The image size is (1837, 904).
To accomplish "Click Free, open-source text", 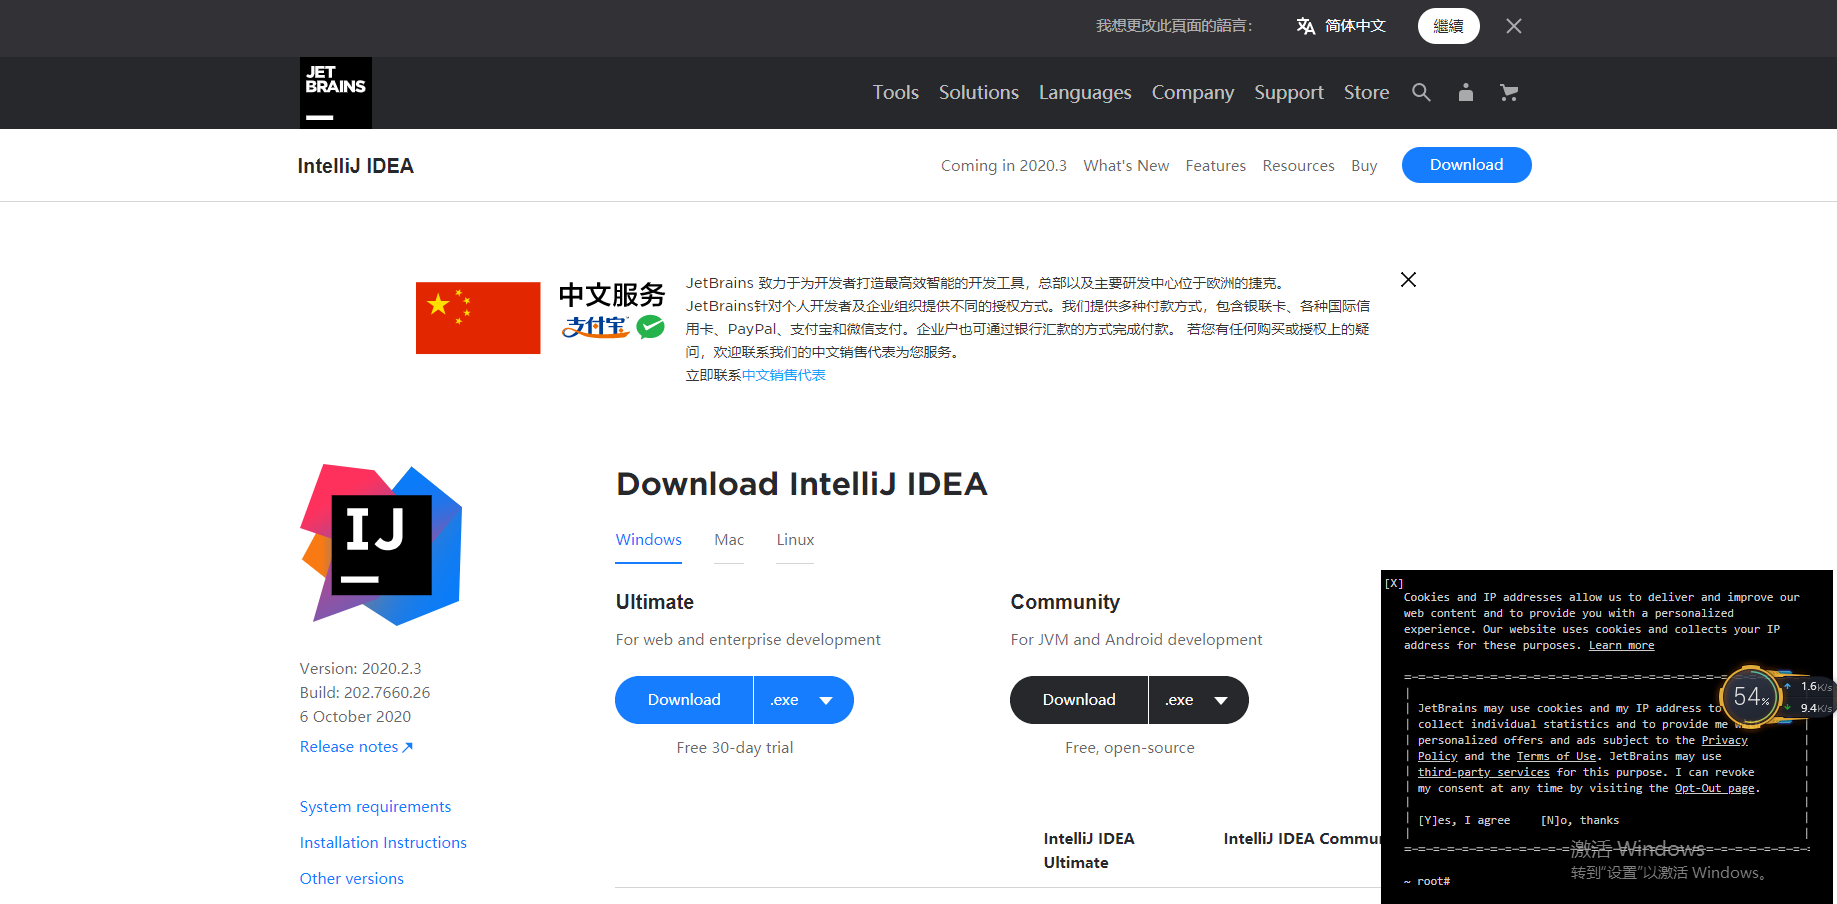I will tap(1130, 748).
